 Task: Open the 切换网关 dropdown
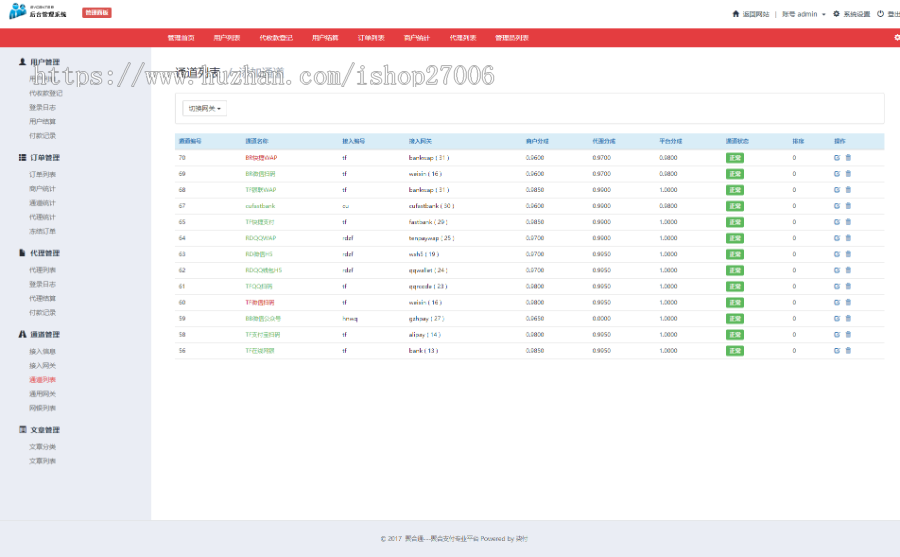204,108
